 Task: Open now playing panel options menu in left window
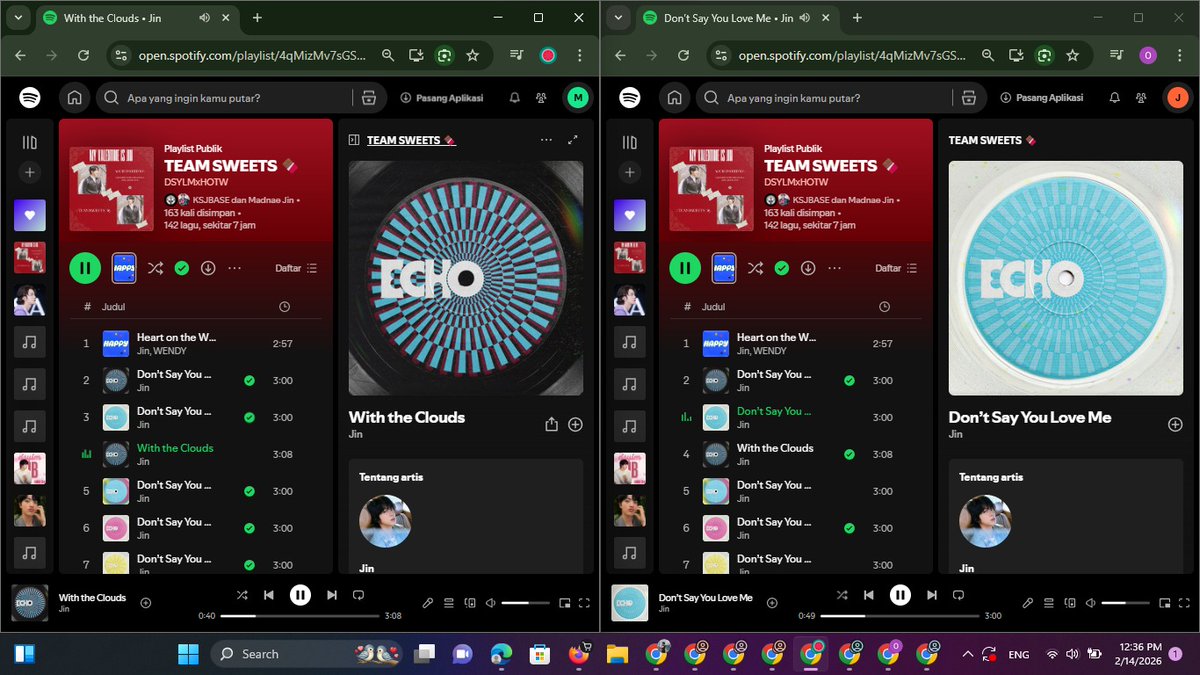(545, 141)
